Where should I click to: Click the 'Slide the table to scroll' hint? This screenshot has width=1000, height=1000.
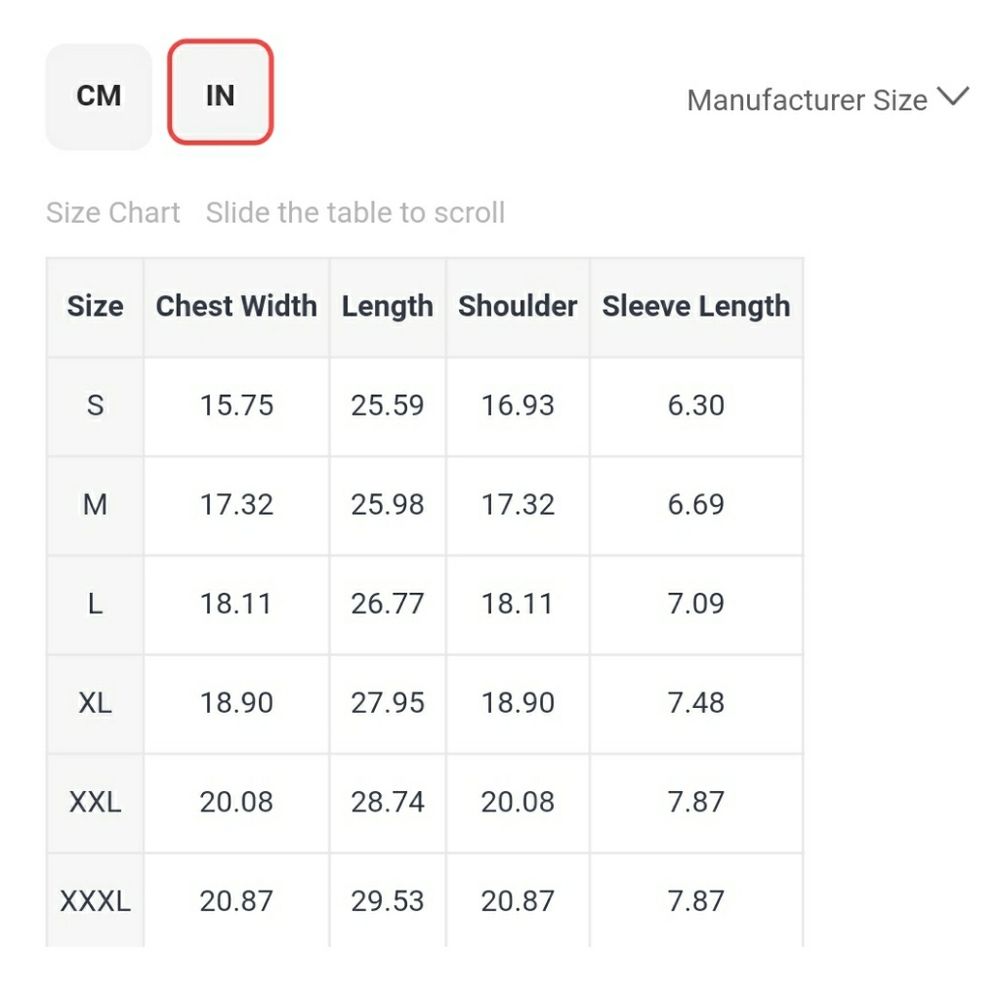(355, 213)
